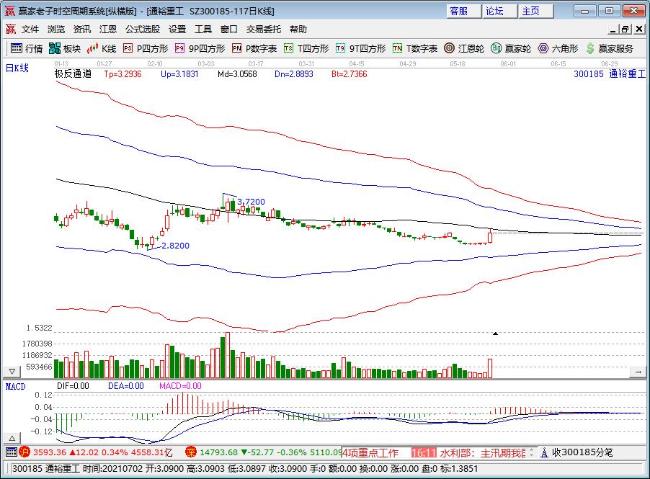Click the 14793.68 Shenzhen index value
This screenshot has height=479, width=650.
tap(218, 452)
